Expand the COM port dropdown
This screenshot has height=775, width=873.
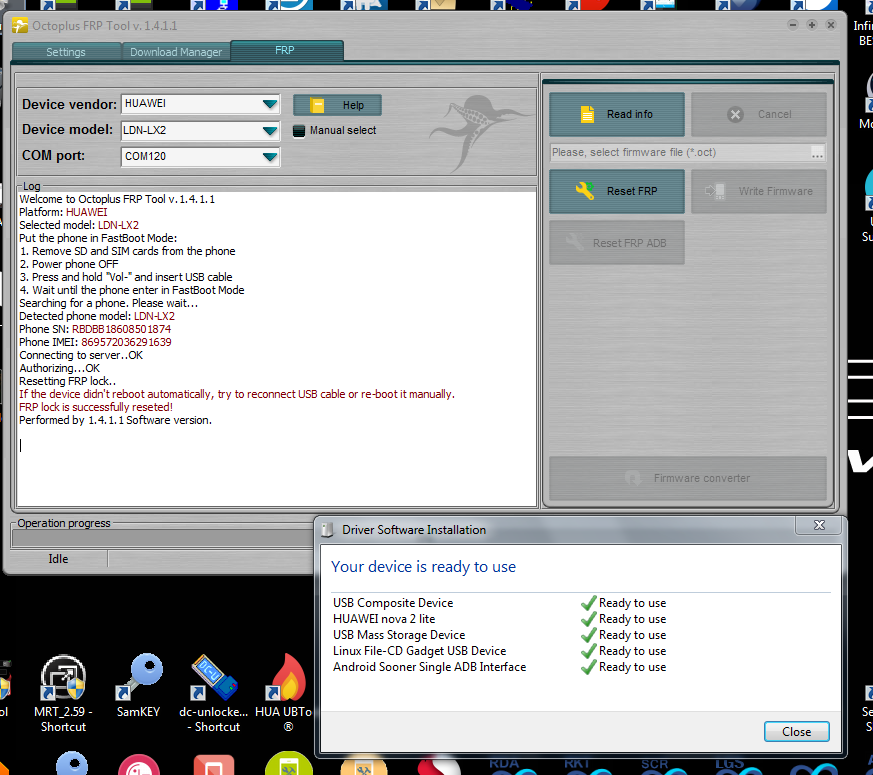coord(270,156)
